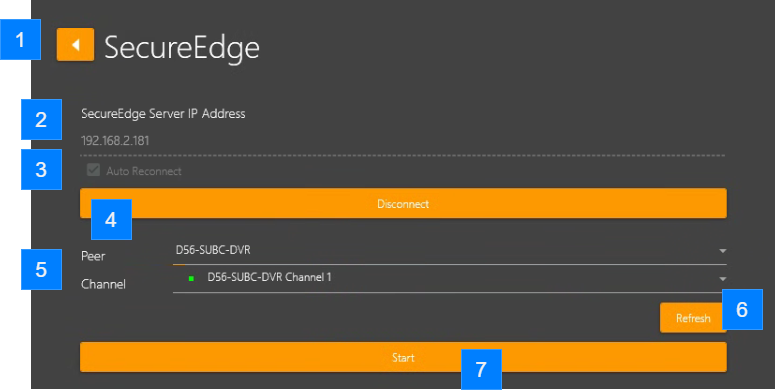Click the green channel status indicator

(x=191, y=279)
